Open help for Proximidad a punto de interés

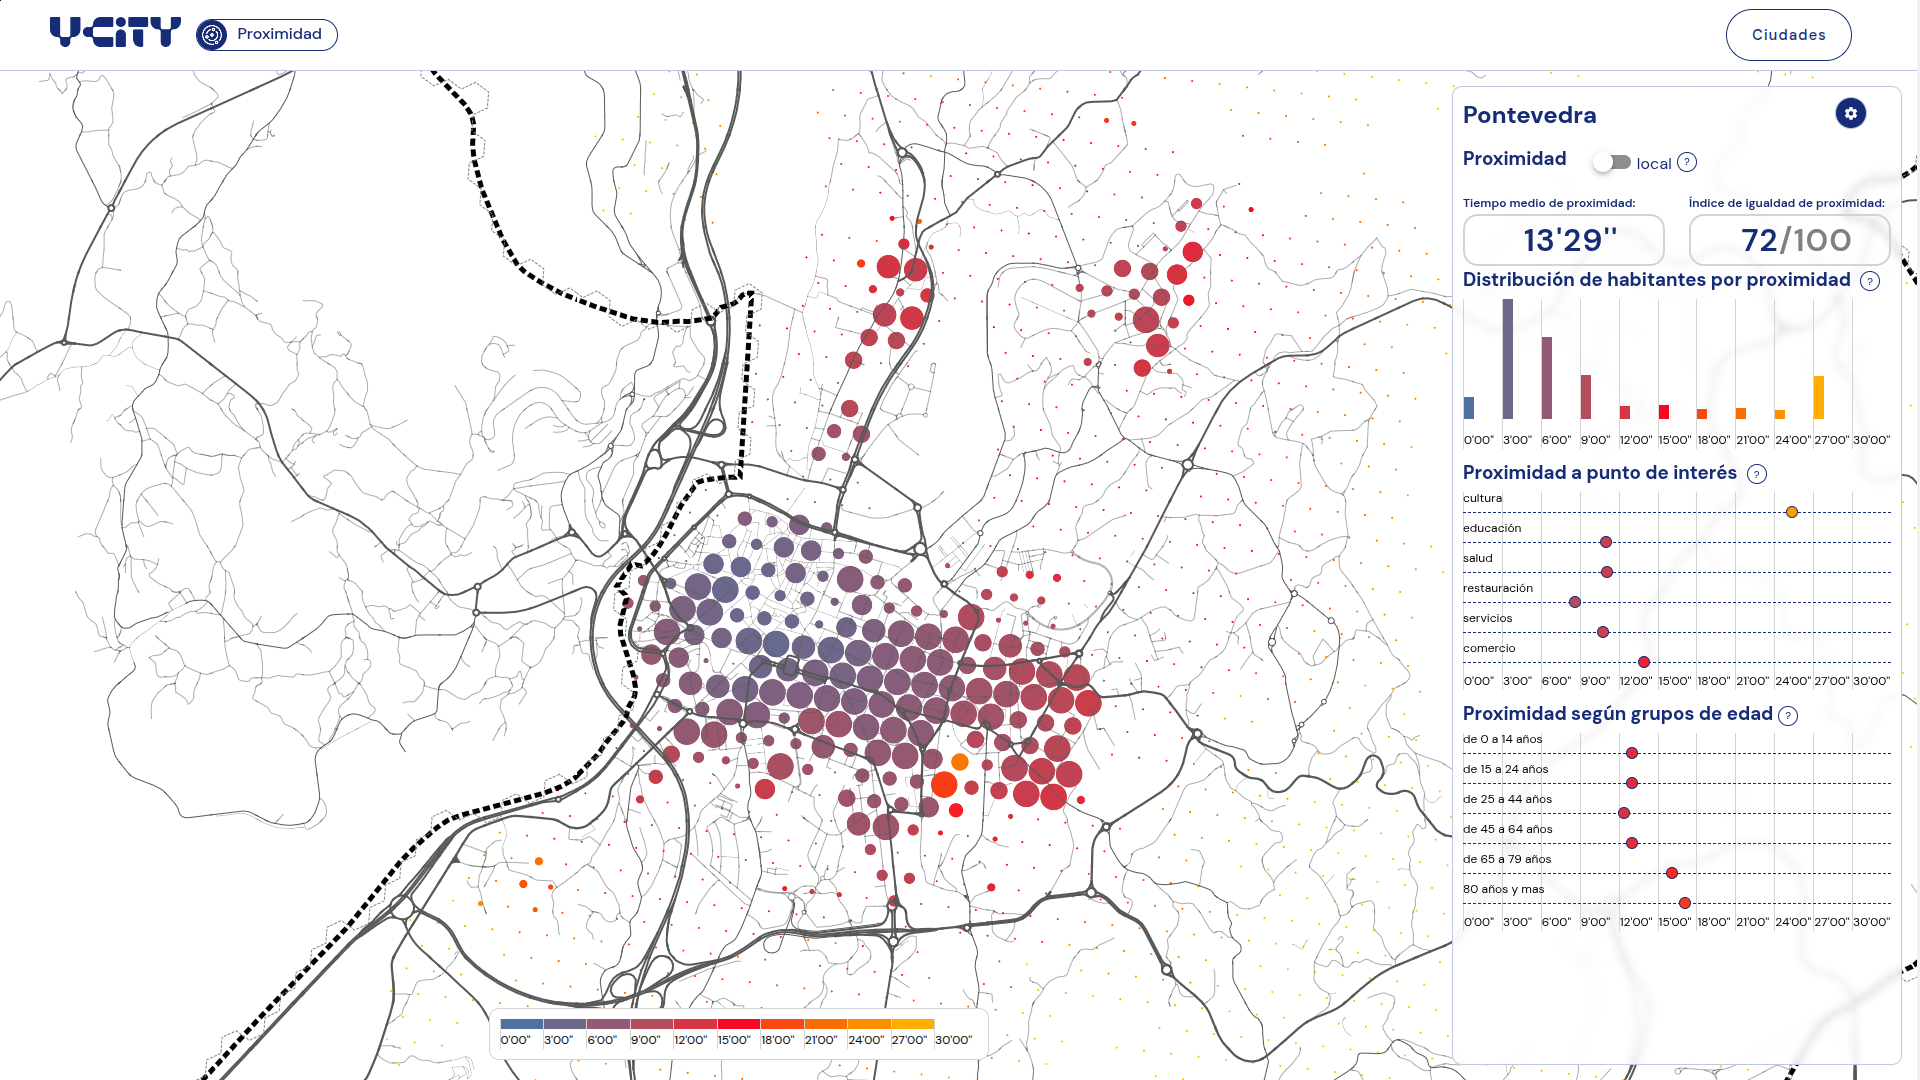coord(1756,474)
